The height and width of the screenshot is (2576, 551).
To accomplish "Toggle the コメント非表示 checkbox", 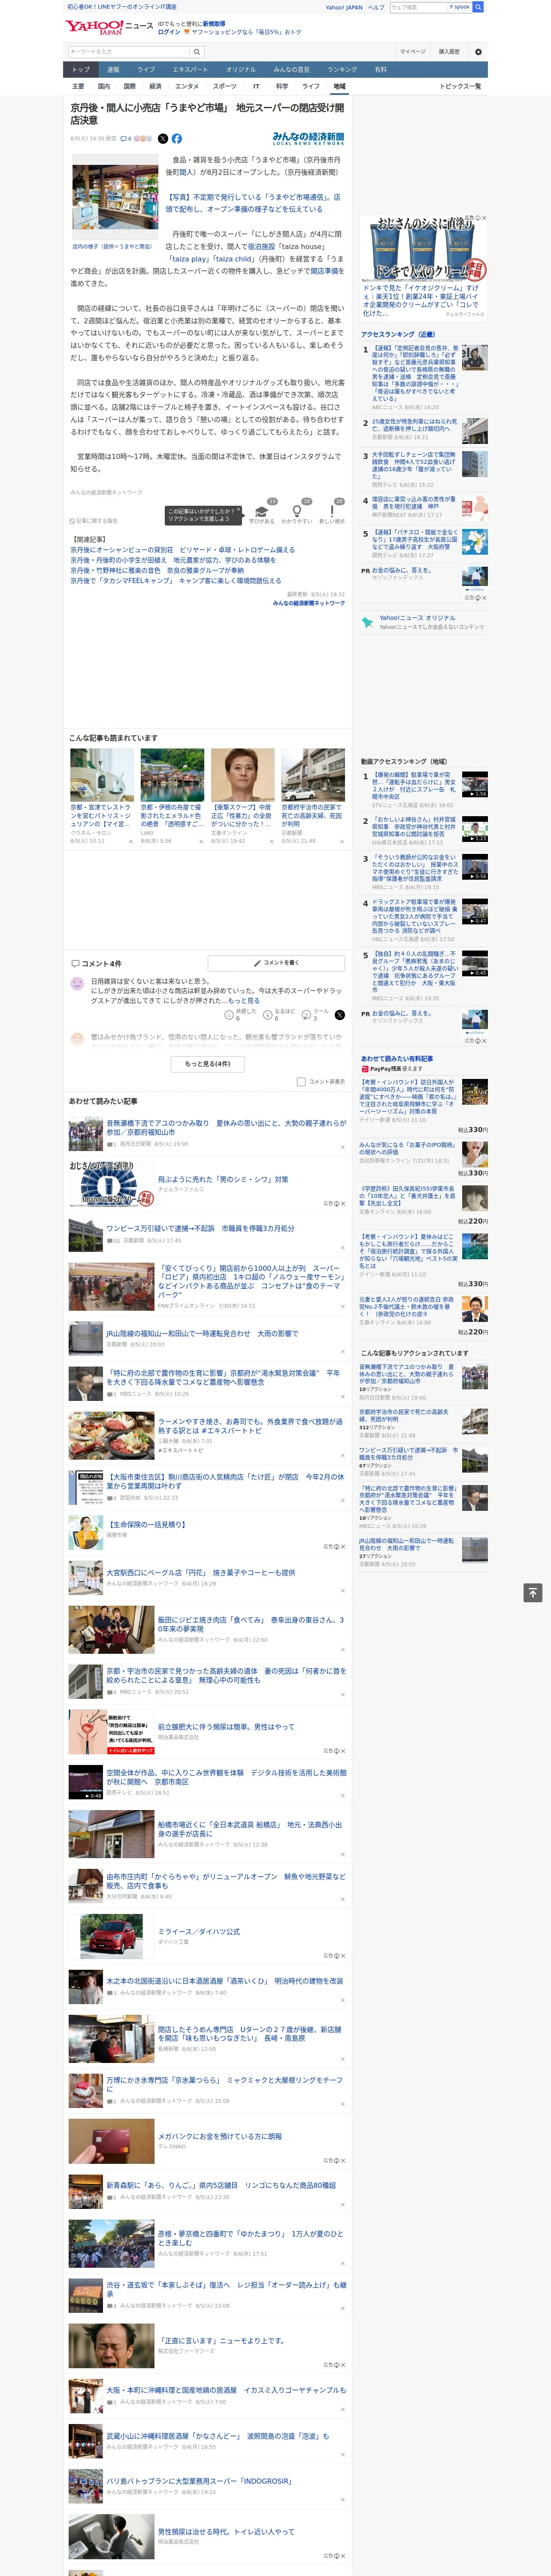I will pos(301,1081).
